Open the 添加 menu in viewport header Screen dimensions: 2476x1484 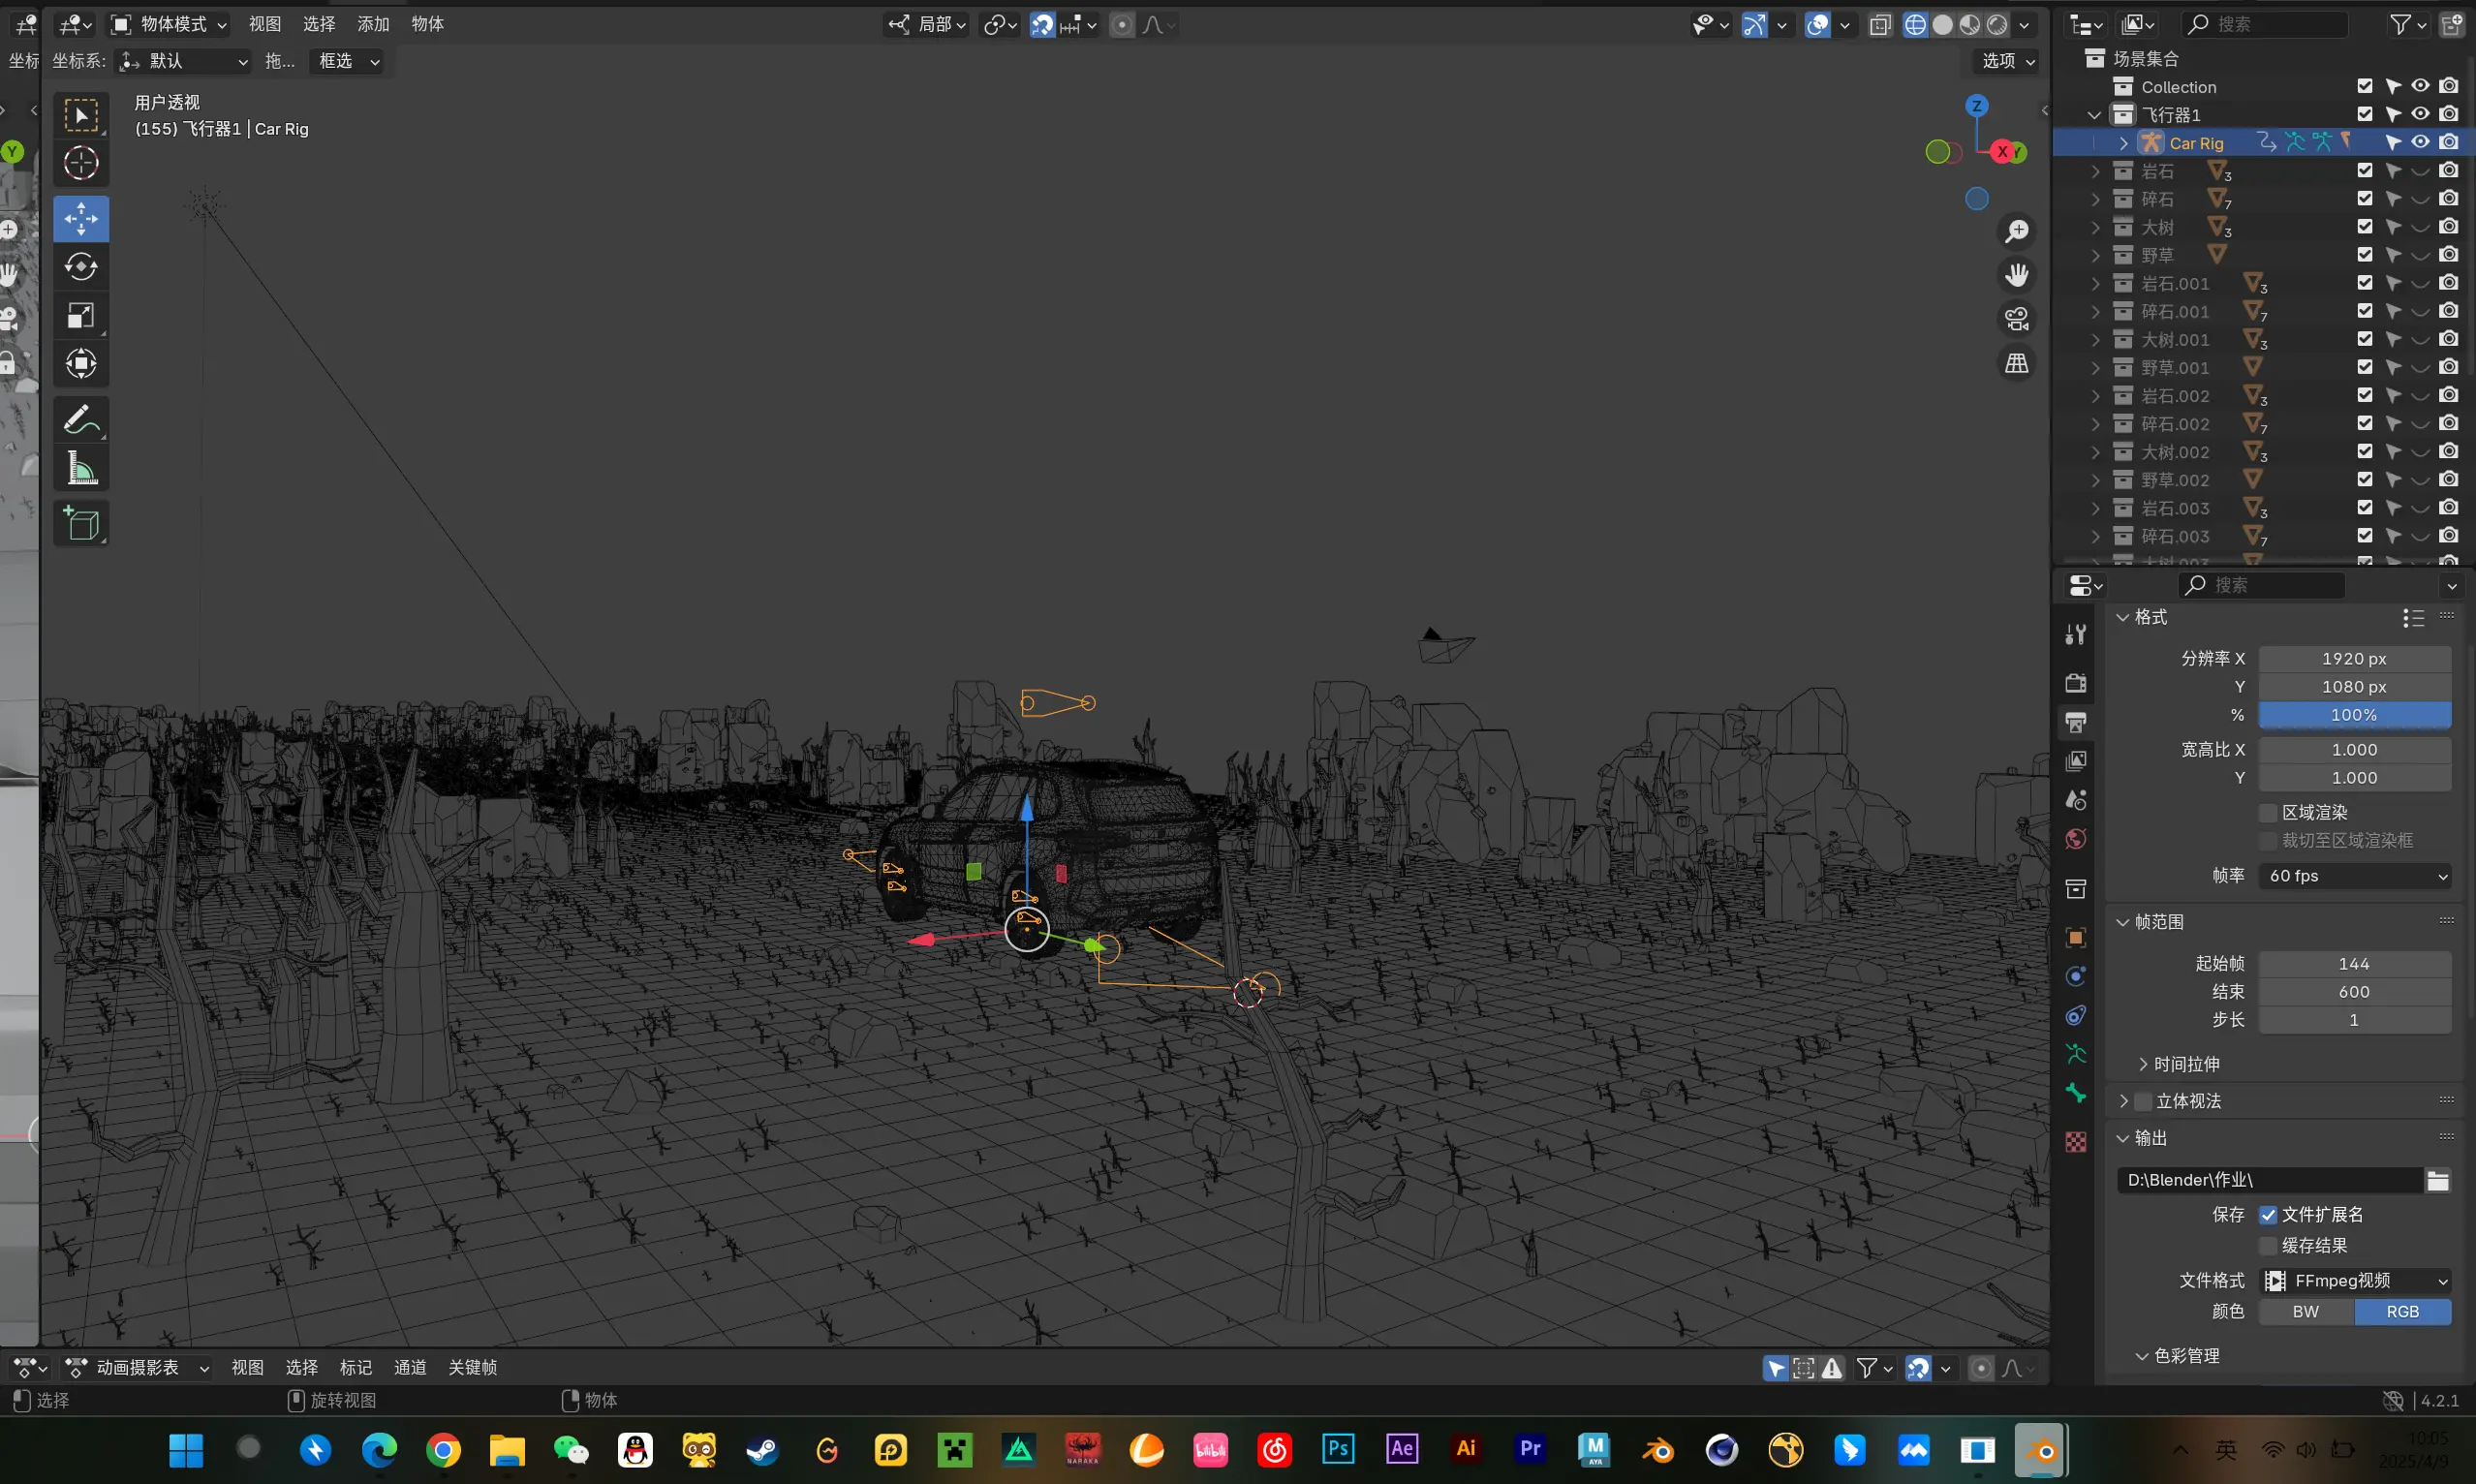[x=373, y=24]
